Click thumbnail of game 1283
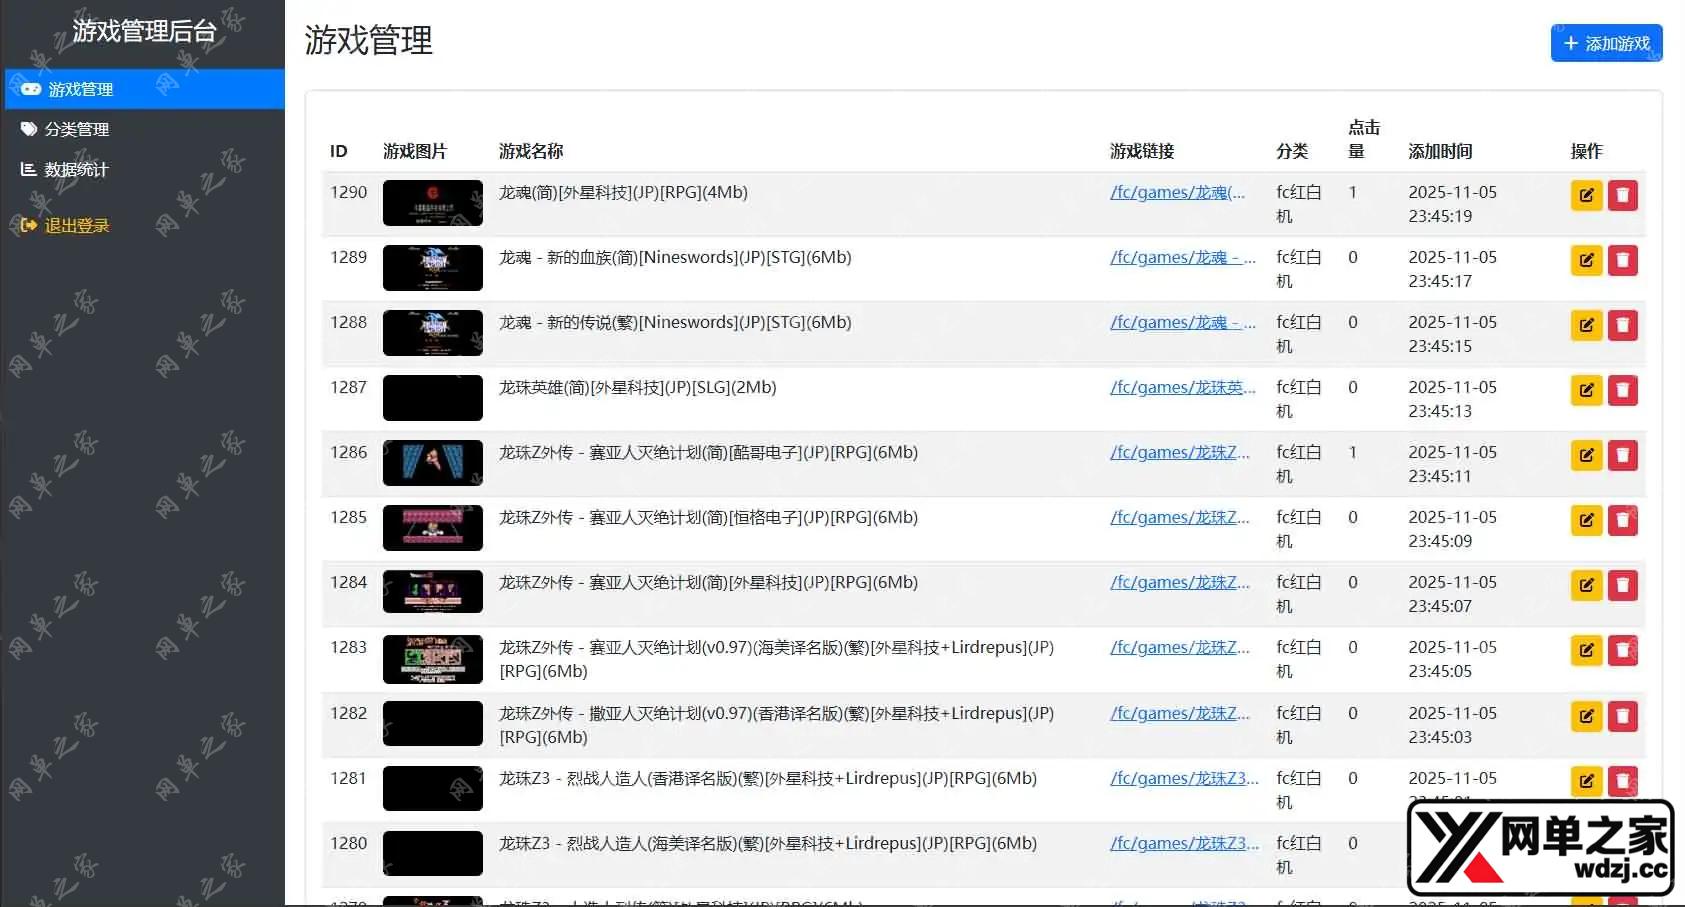 (432, 658)
